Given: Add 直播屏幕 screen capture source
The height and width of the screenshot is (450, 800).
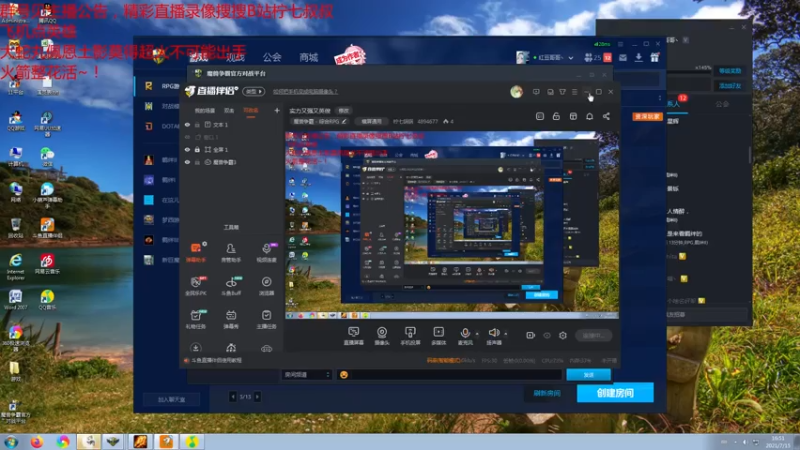Looking at the screenshot, I should click(354, 336).
